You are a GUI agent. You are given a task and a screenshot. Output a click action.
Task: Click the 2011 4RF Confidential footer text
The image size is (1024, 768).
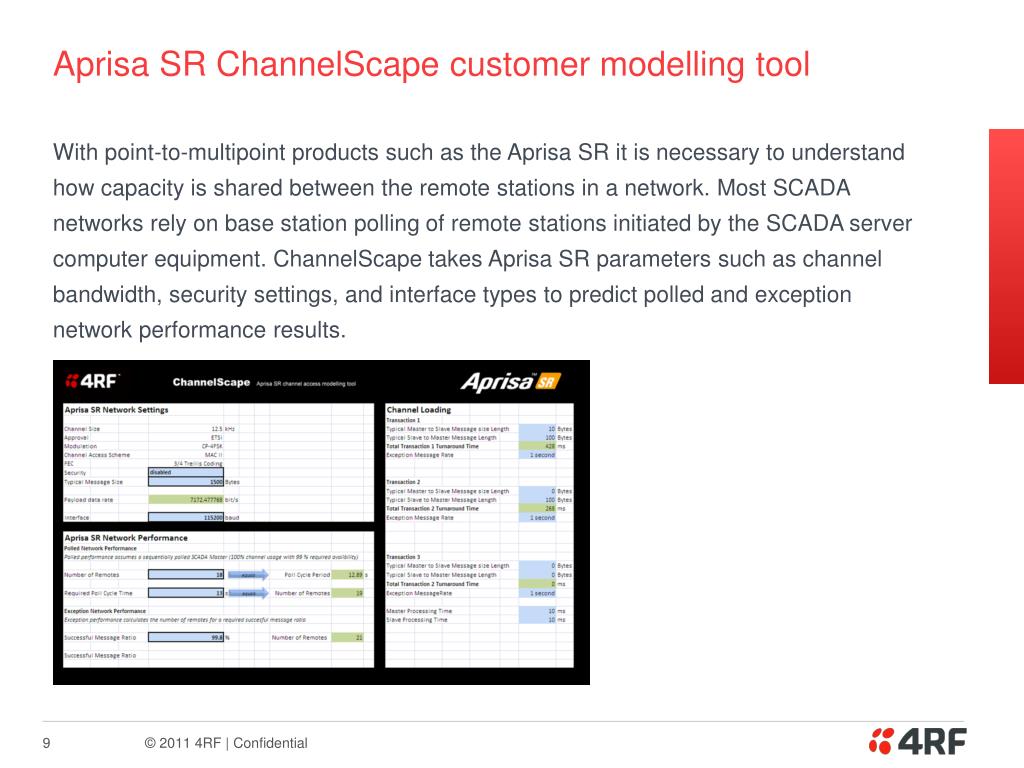(226, 743)
